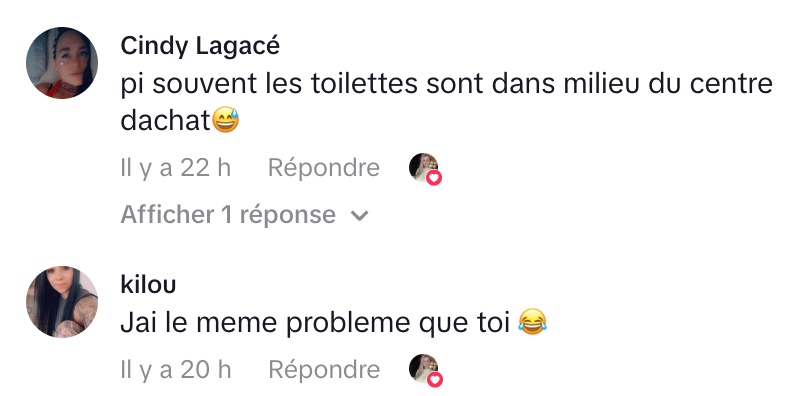Open Cindy Lagacé's profile picture

point(62,63)
